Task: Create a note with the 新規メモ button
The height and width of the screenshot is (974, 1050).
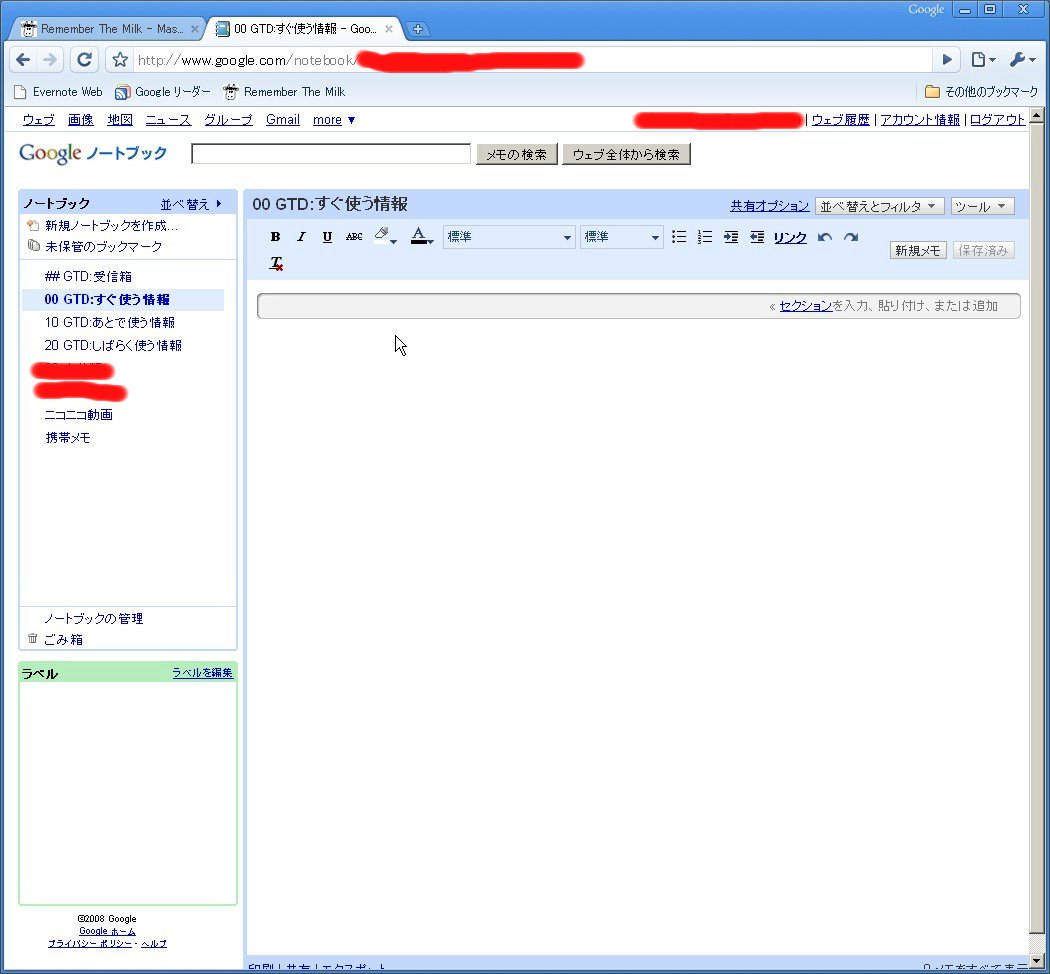Action: [x=917, y=250]
